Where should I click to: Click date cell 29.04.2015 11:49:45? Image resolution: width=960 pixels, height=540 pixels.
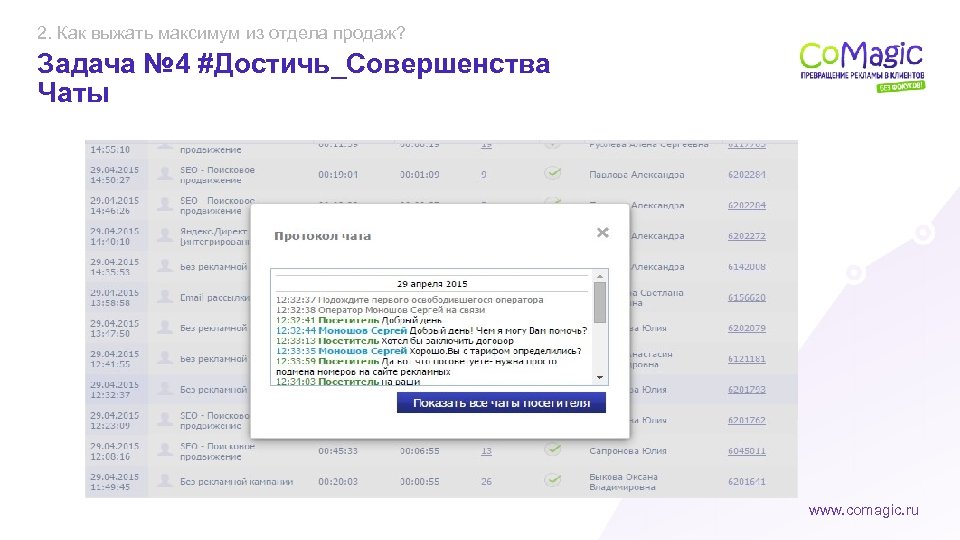pos(114,482)
